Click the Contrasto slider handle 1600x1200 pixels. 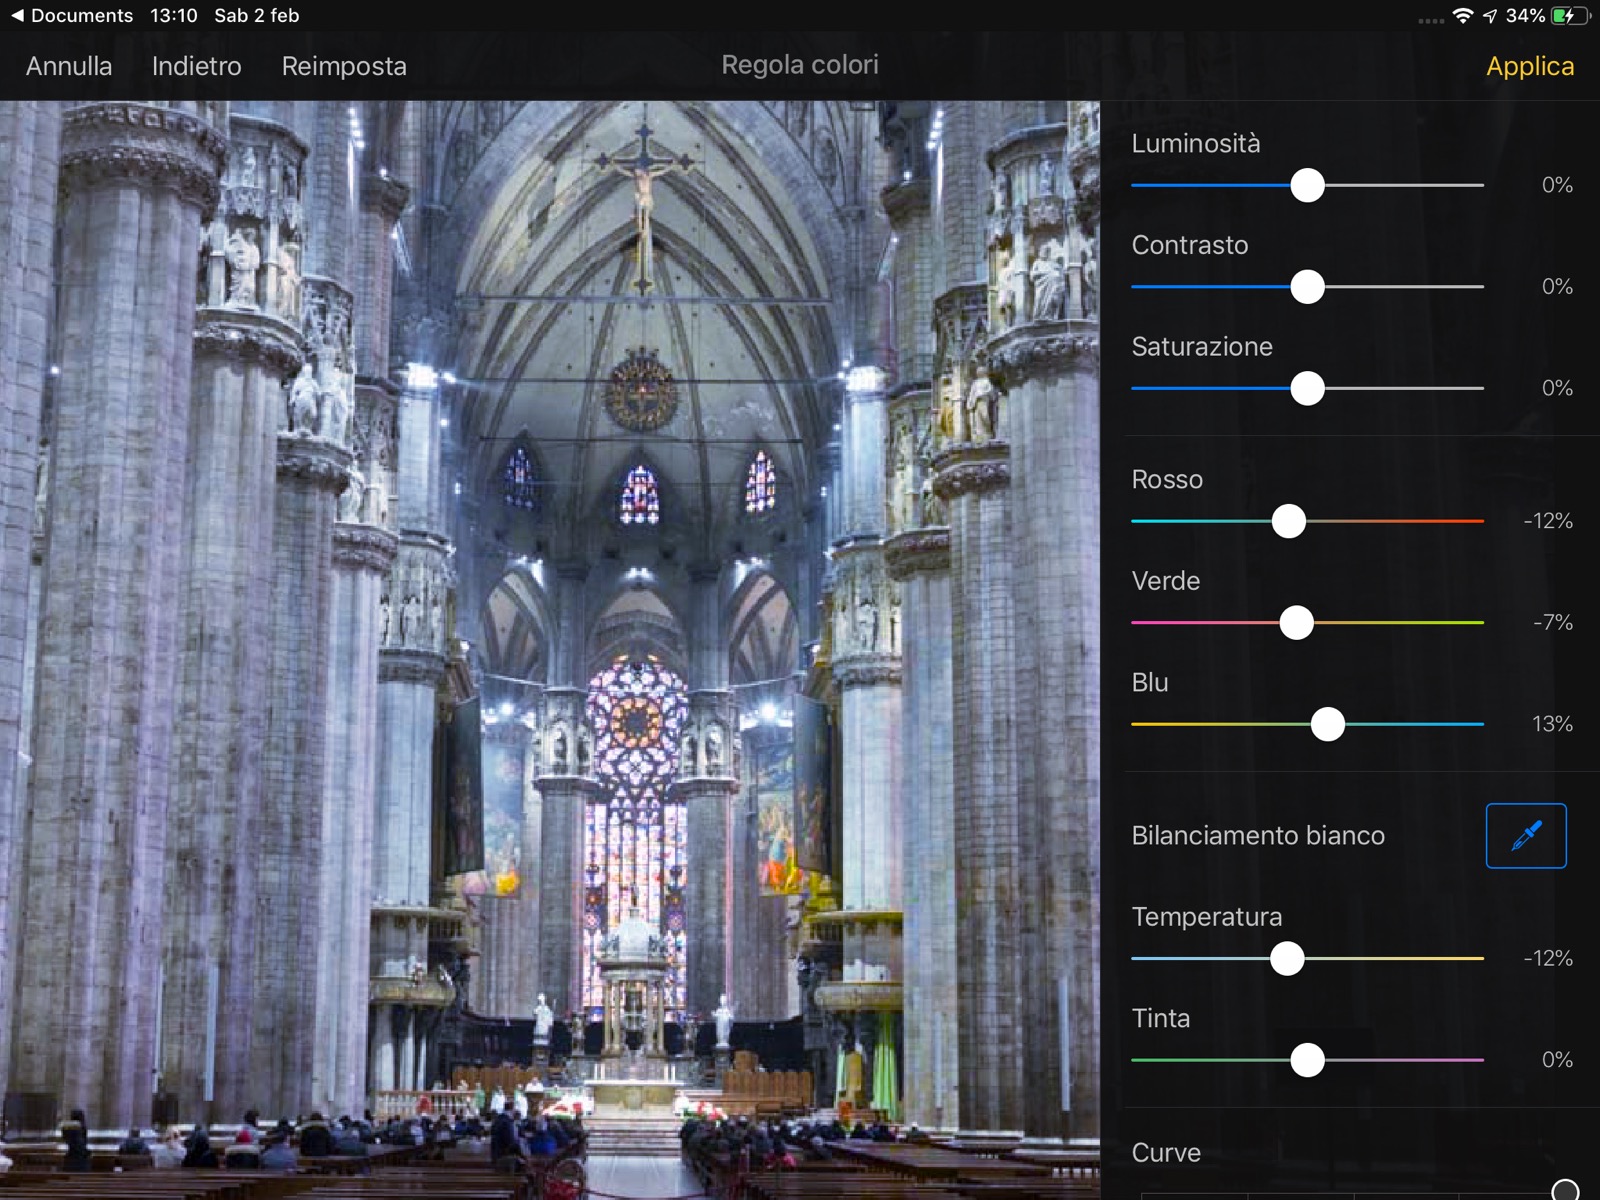1306,287
